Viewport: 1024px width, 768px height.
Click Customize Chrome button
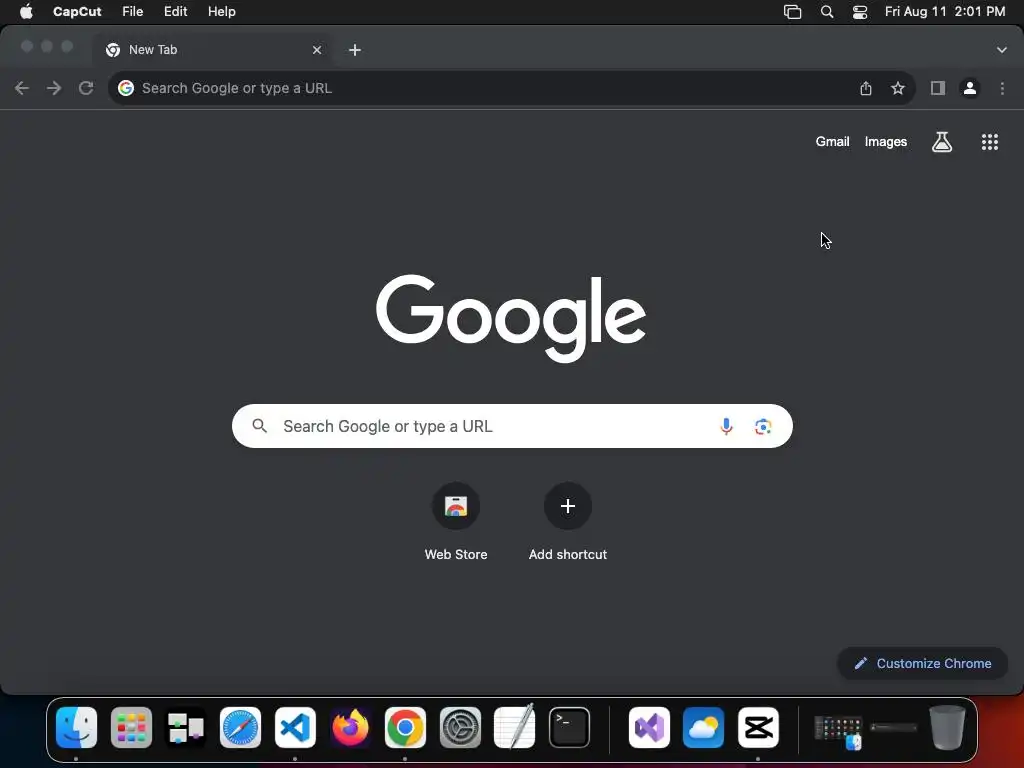point(923,664)
